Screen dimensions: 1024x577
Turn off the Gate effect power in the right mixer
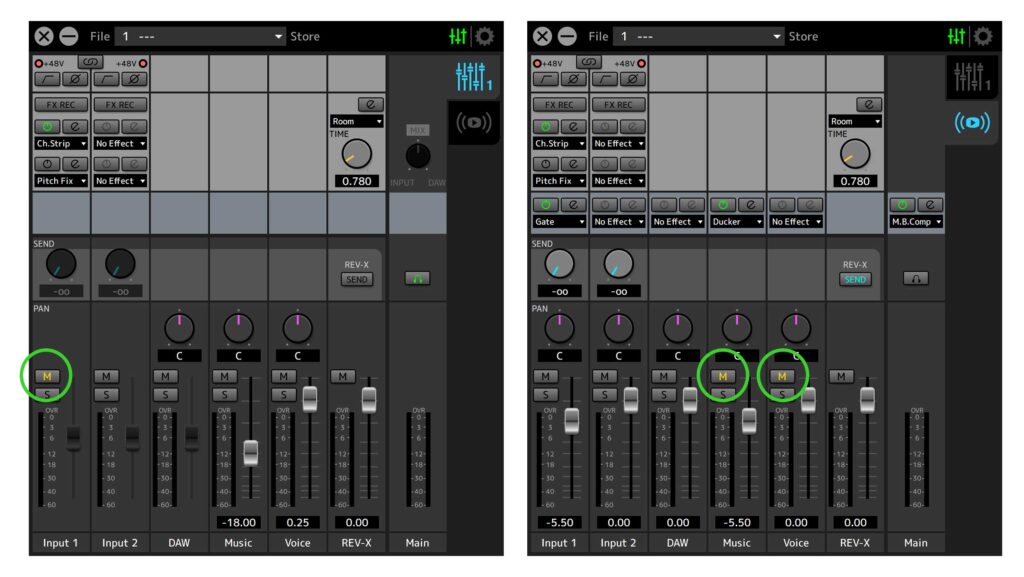click(x=547, y=204)
